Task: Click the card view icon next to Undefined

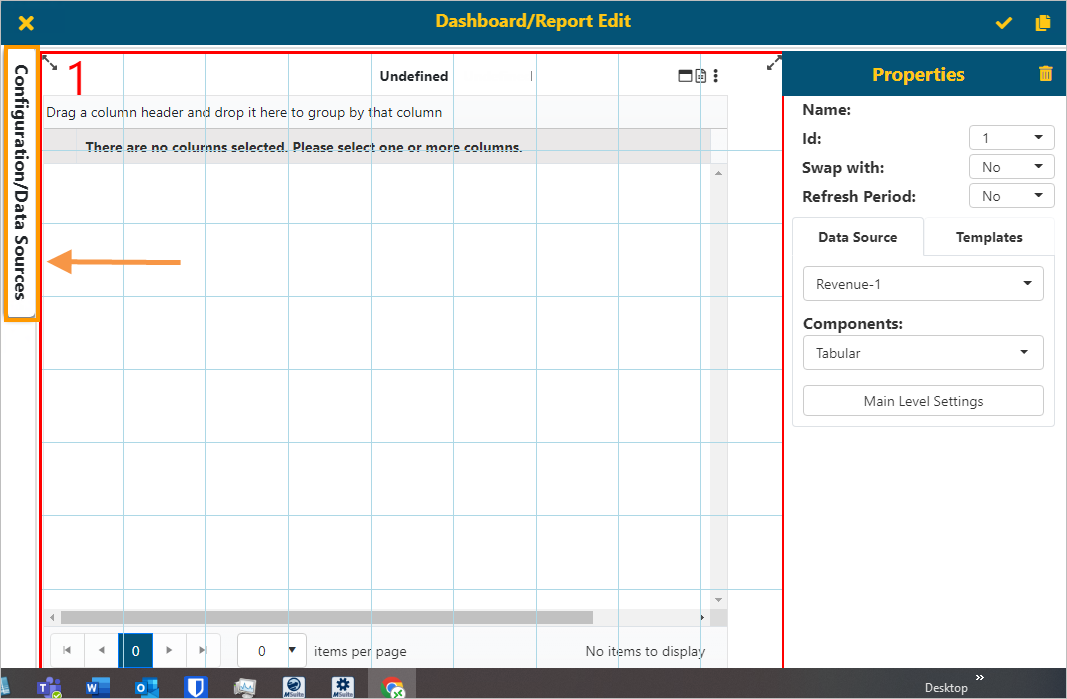Action: click(685, 75)
